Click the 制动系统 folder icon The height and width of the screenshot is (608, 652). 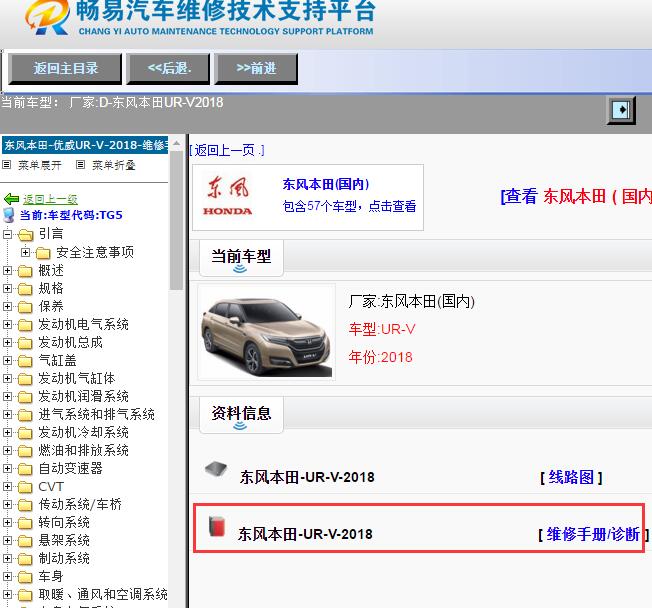(25, 559)
